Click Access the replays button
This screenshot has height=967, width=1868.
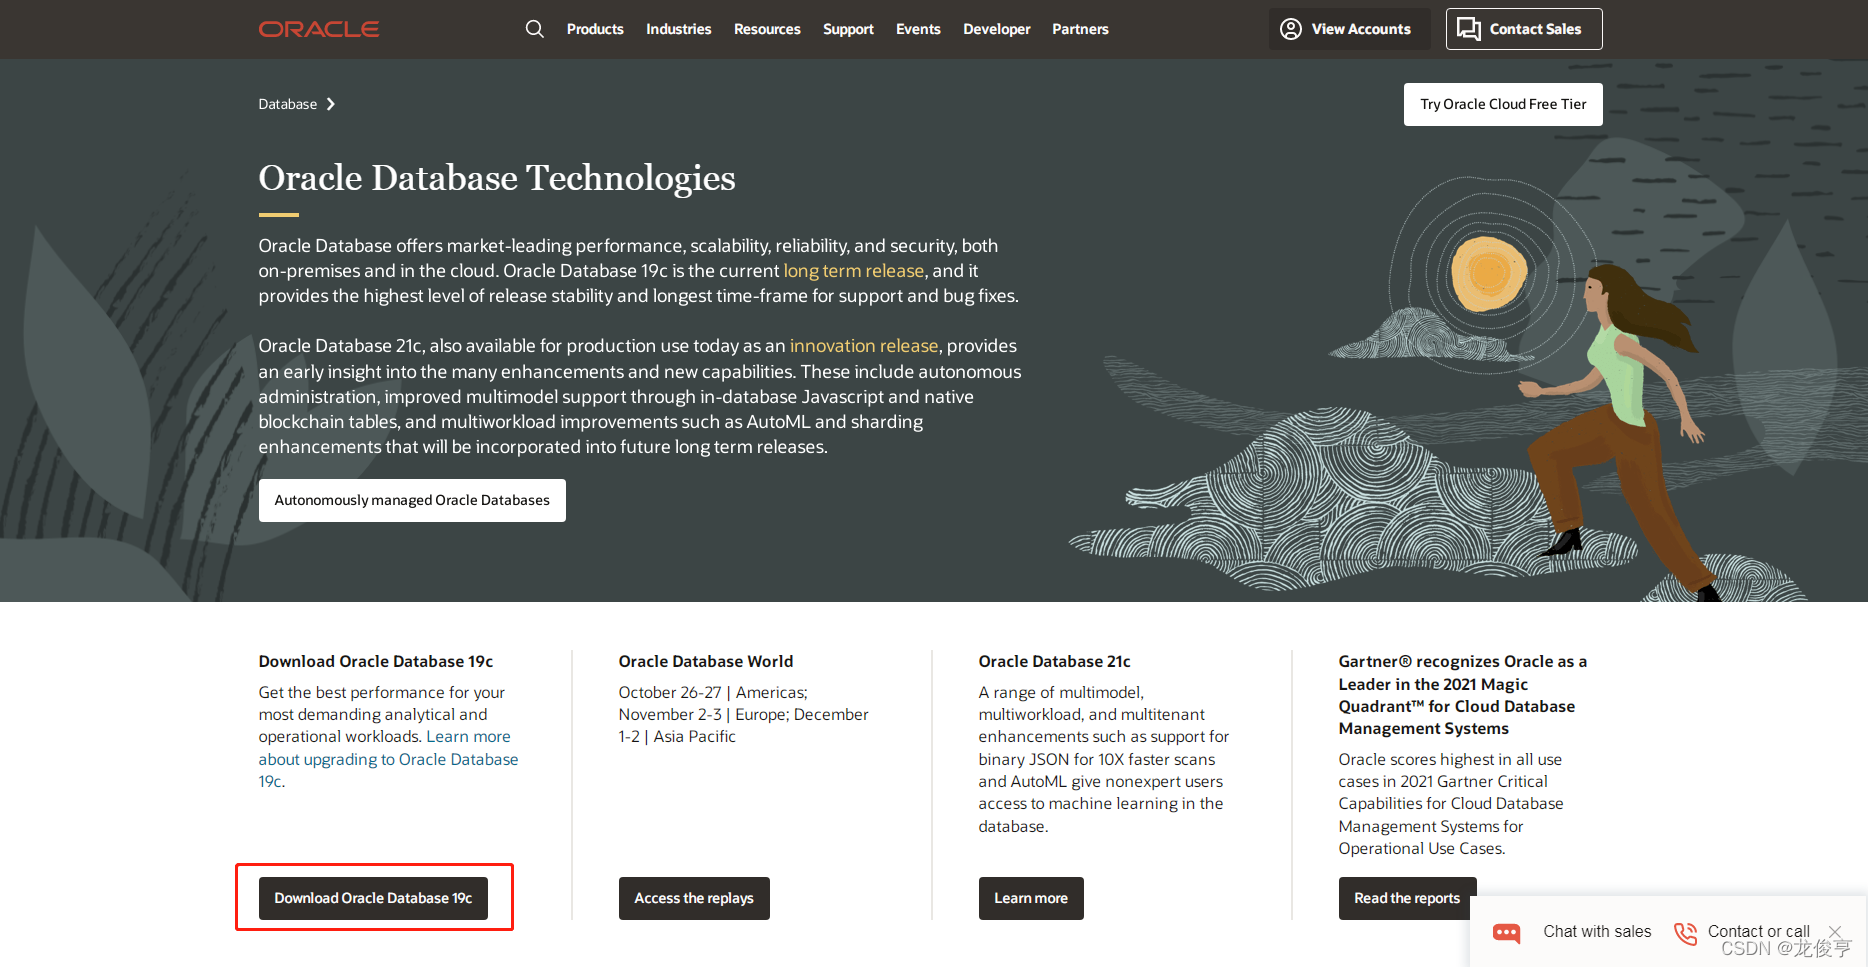click(x=694, y=898)
